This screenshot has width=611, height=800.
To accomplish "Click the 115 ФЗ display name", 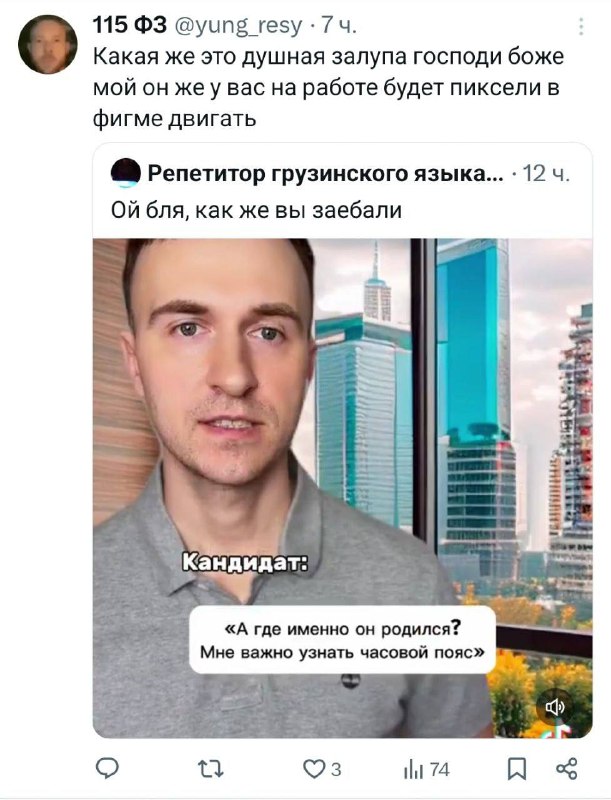I will [x=130, y=25].
